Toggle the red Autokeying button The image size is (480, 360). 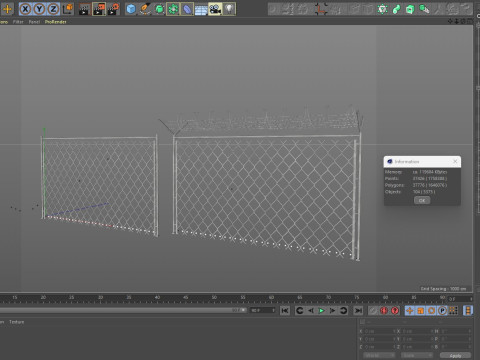pos(384,311)
